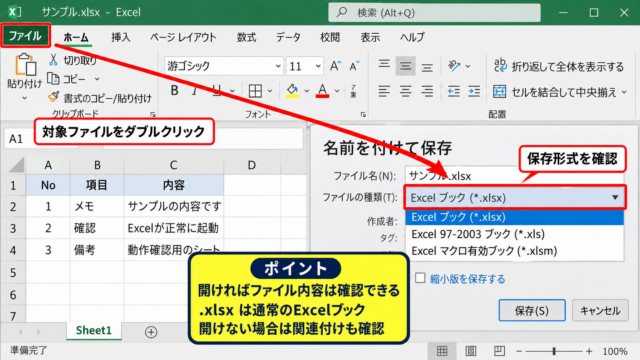
Task: Select Excel 97-2003 ブック (*.xls) option
Action: click(514, 234)
